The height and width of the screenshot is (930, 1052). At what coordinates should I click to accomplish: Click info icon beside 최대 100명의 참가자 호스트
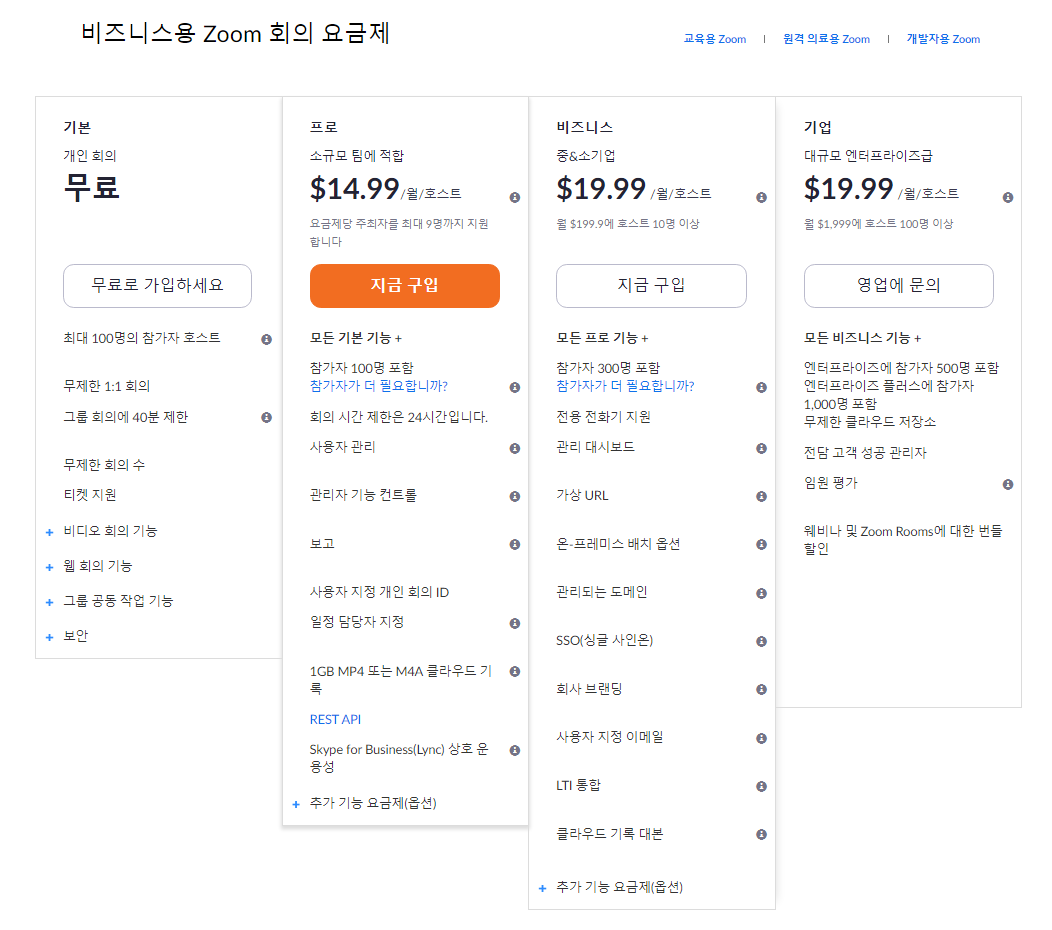pyautogui.click(x=266, y=340)
